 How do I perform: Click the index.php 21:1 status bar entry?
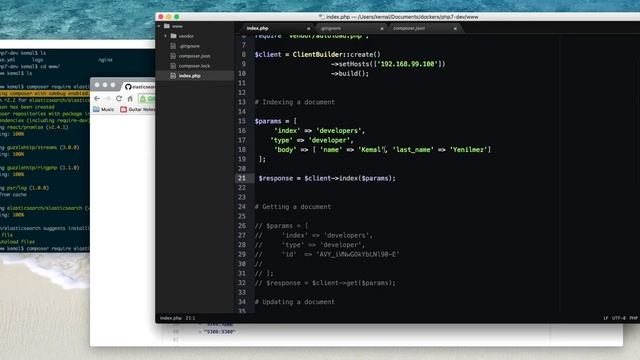click(x=177, y=318)
